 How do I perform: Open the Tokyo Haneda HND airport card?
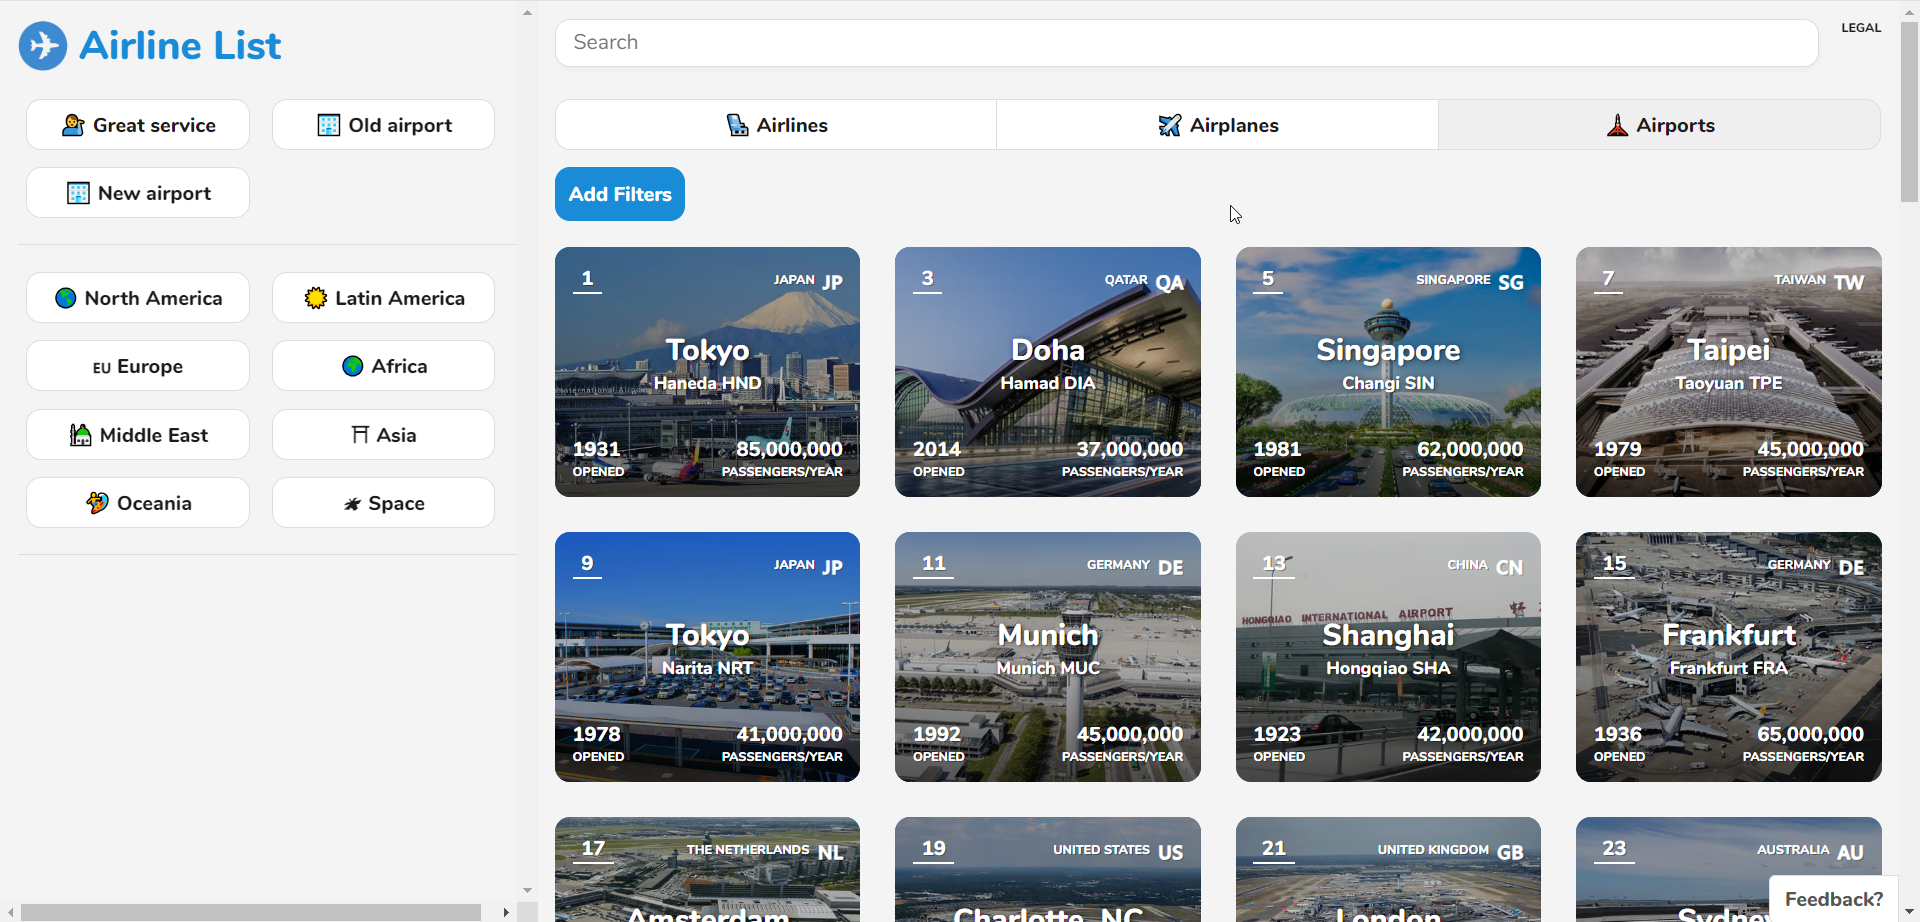pos(707,372)
